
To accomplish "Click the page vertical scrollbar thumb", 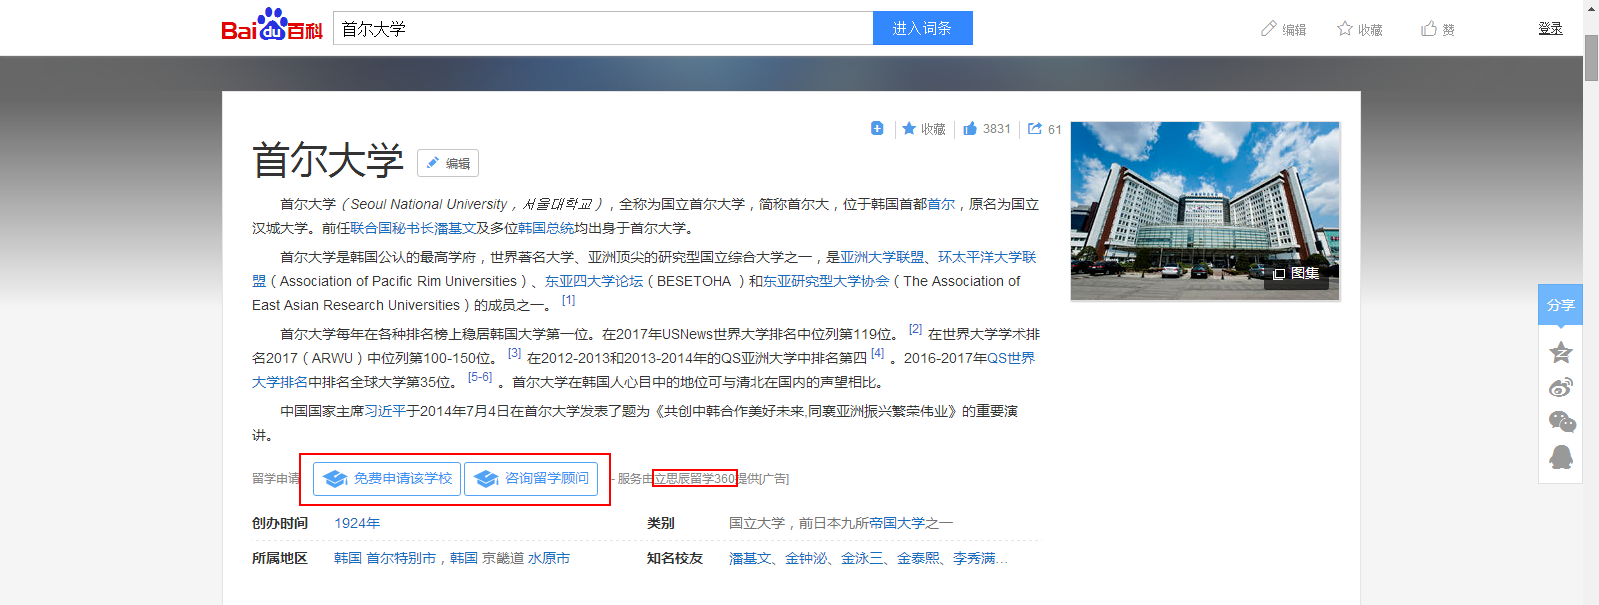I will [1591, 58].
